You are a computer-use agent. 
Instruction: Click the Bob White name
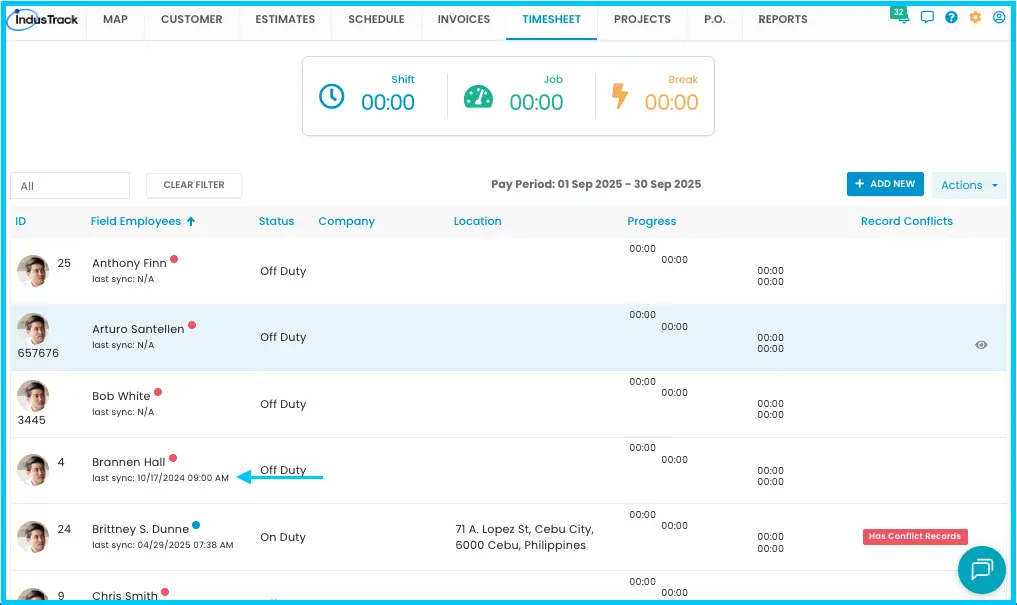coord(121,396)
